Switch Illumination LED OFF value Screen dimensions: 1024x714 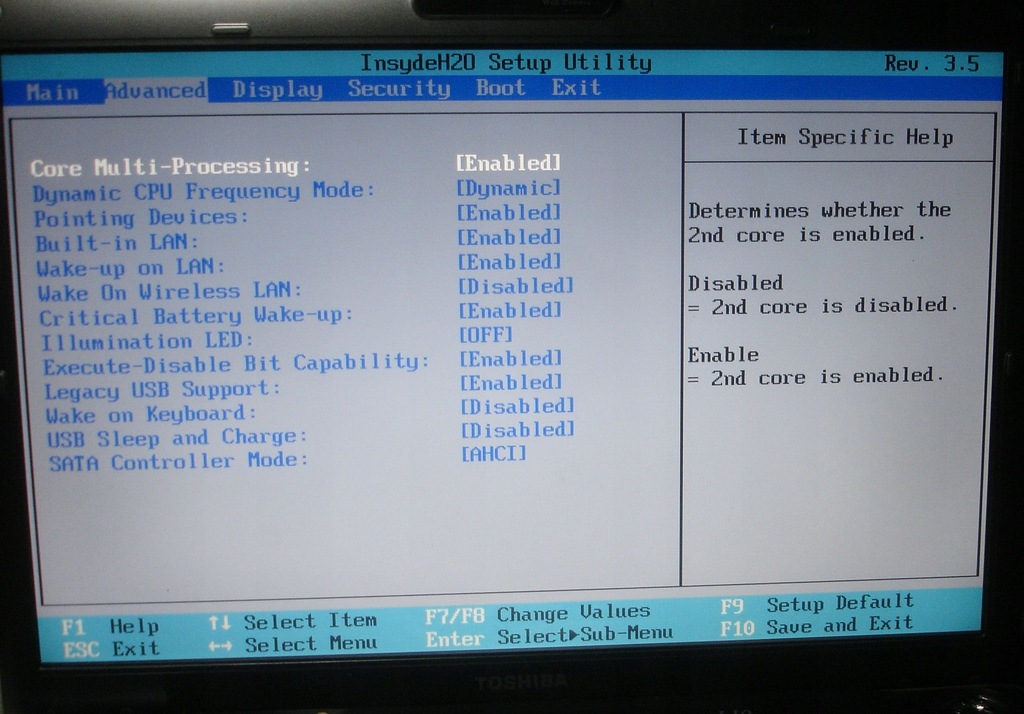pos(486,334)
